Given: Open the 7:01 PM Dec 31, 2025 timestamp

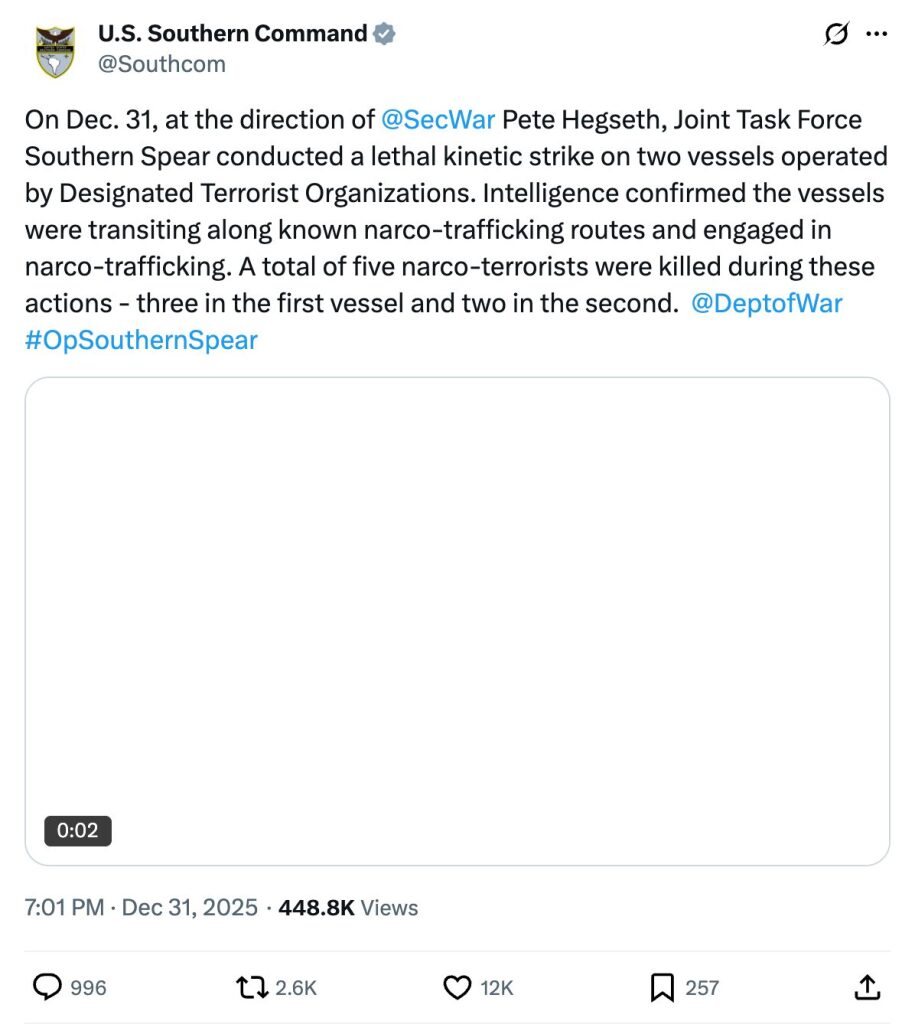Looking at the screenshot, I should coord(140,907).
